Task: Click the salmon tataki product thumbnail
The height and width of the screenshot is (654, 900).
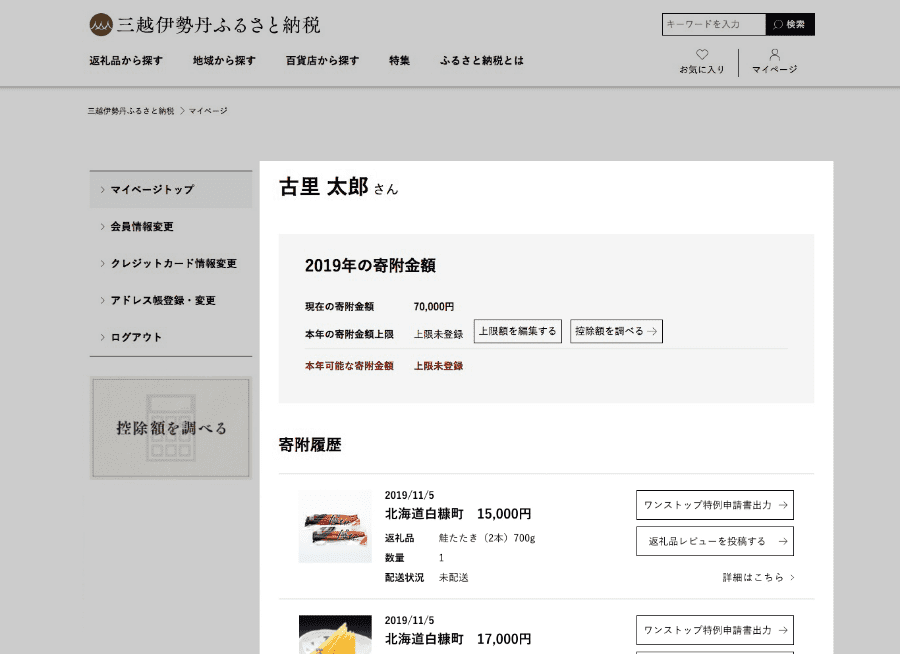Action: [x=335, y=527]
